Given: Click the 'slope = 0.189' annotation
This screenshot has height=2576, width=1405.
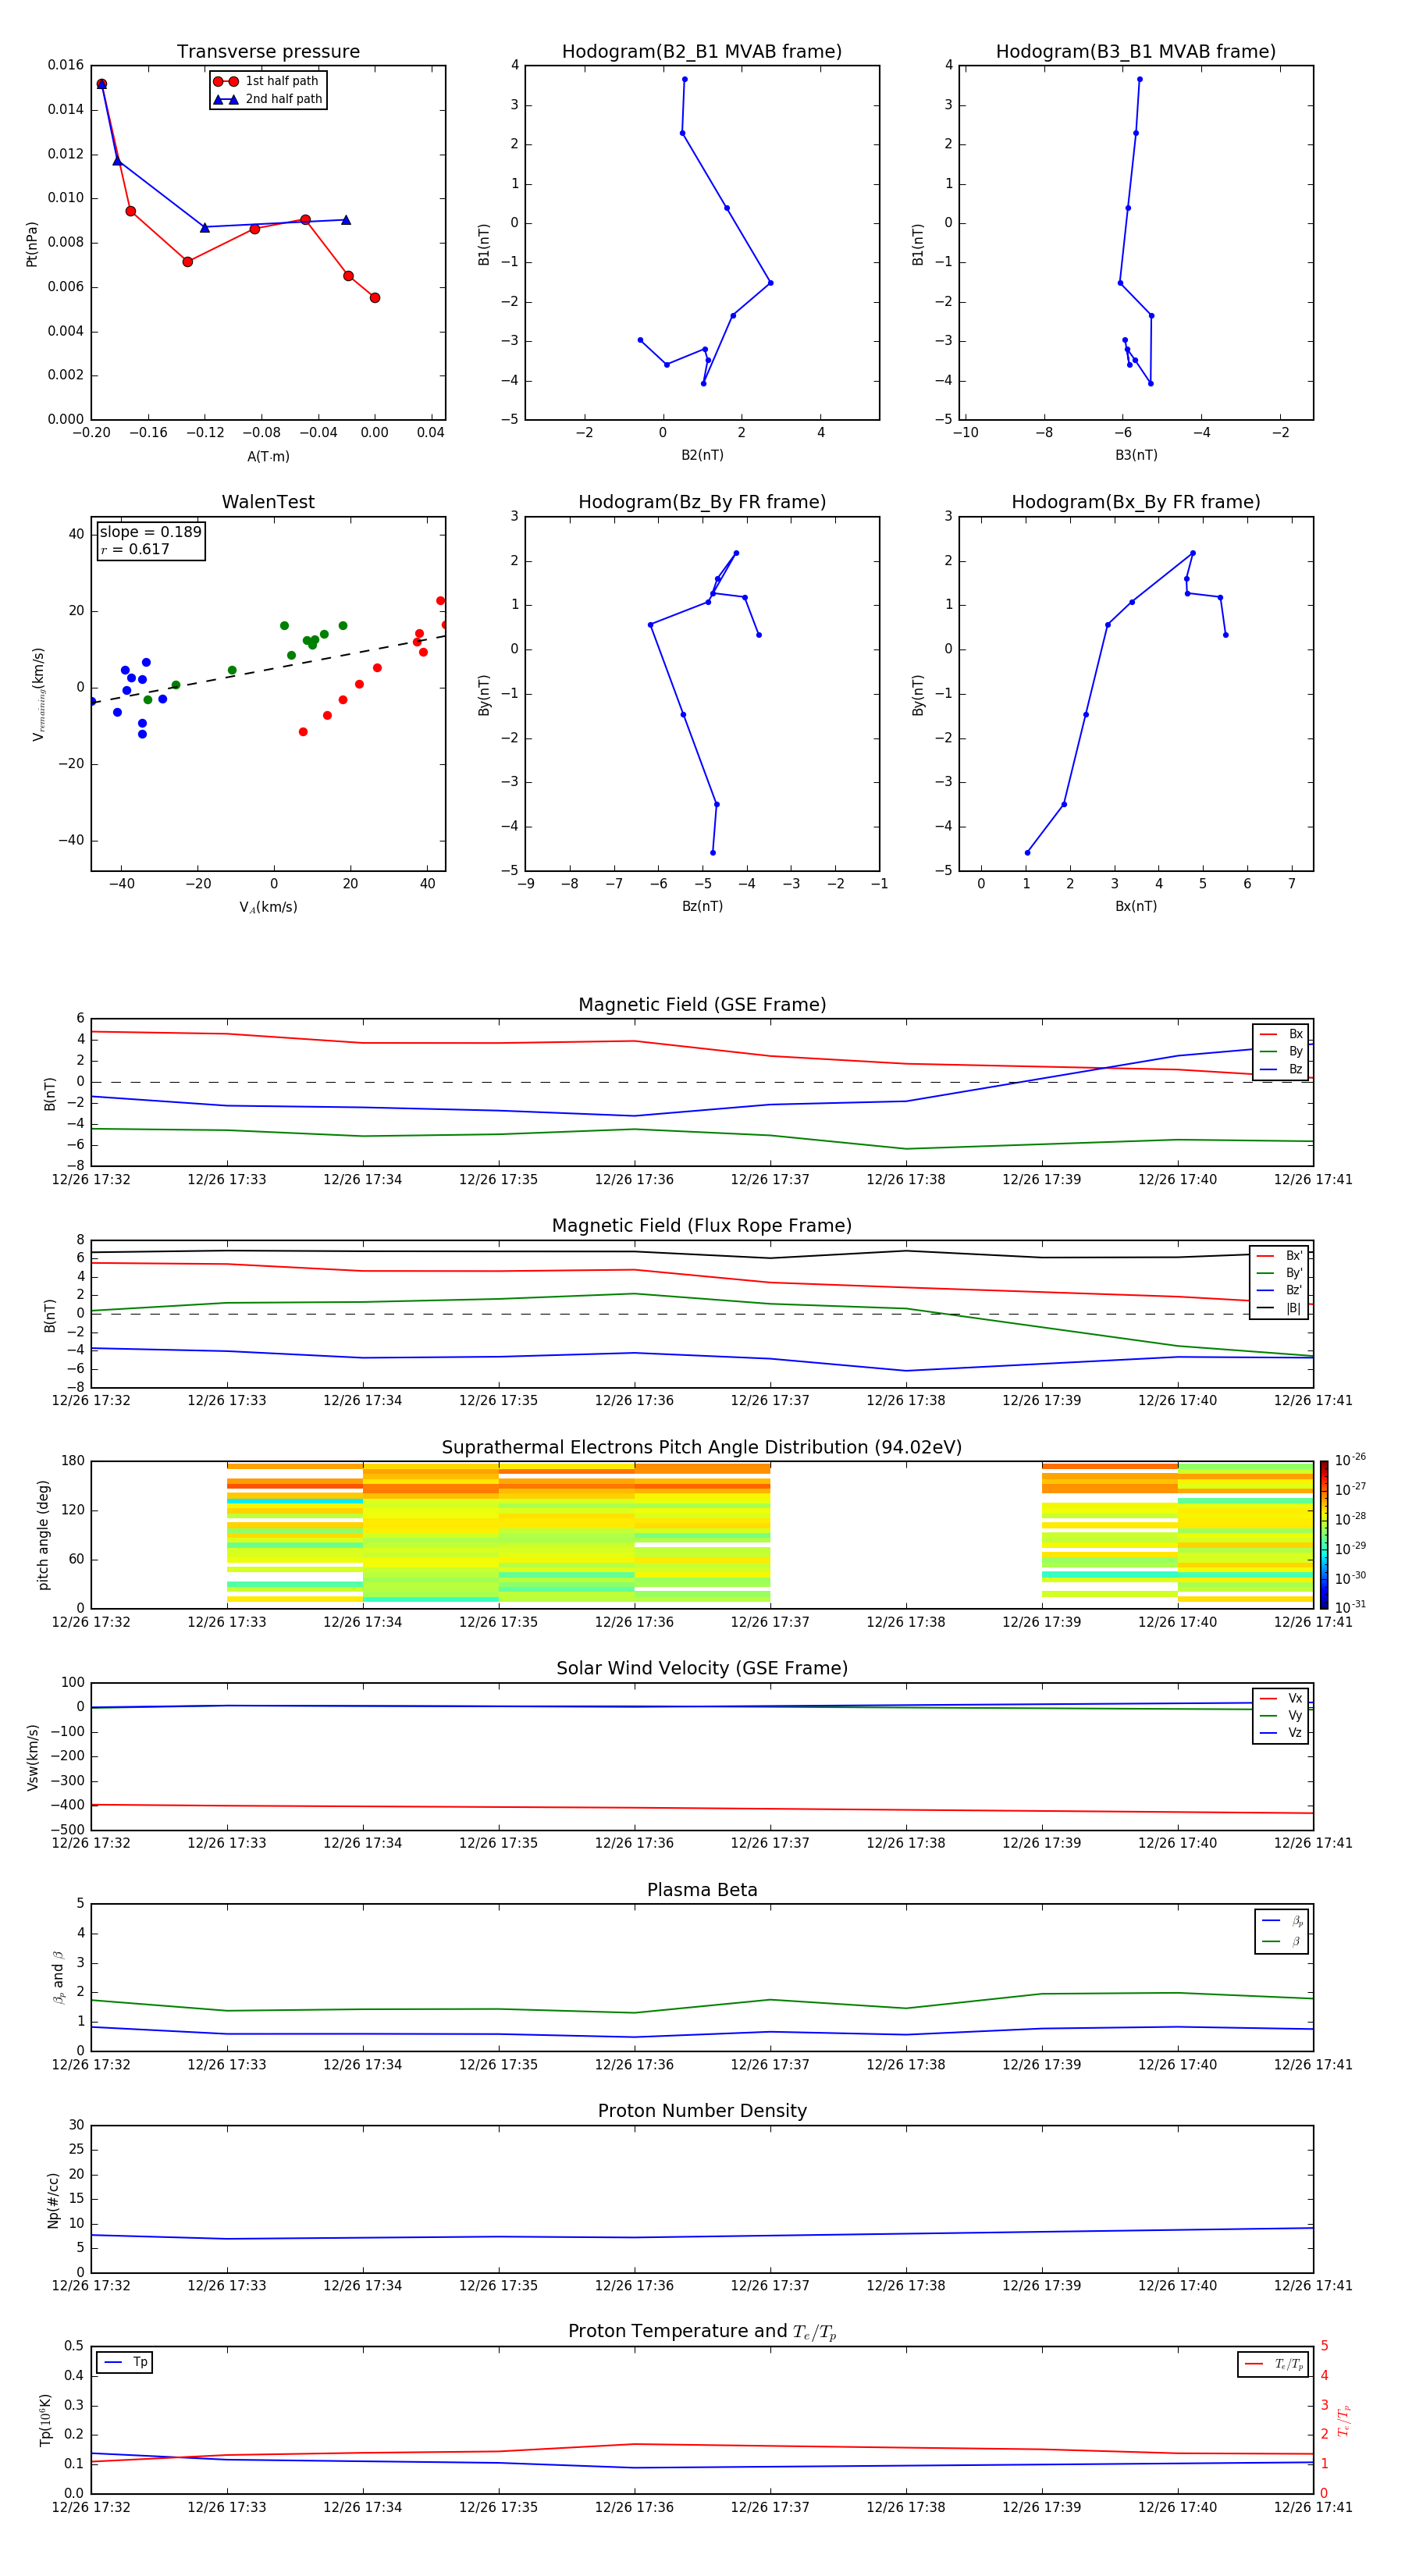Looking at the screenshot, I should pos(150,532).
